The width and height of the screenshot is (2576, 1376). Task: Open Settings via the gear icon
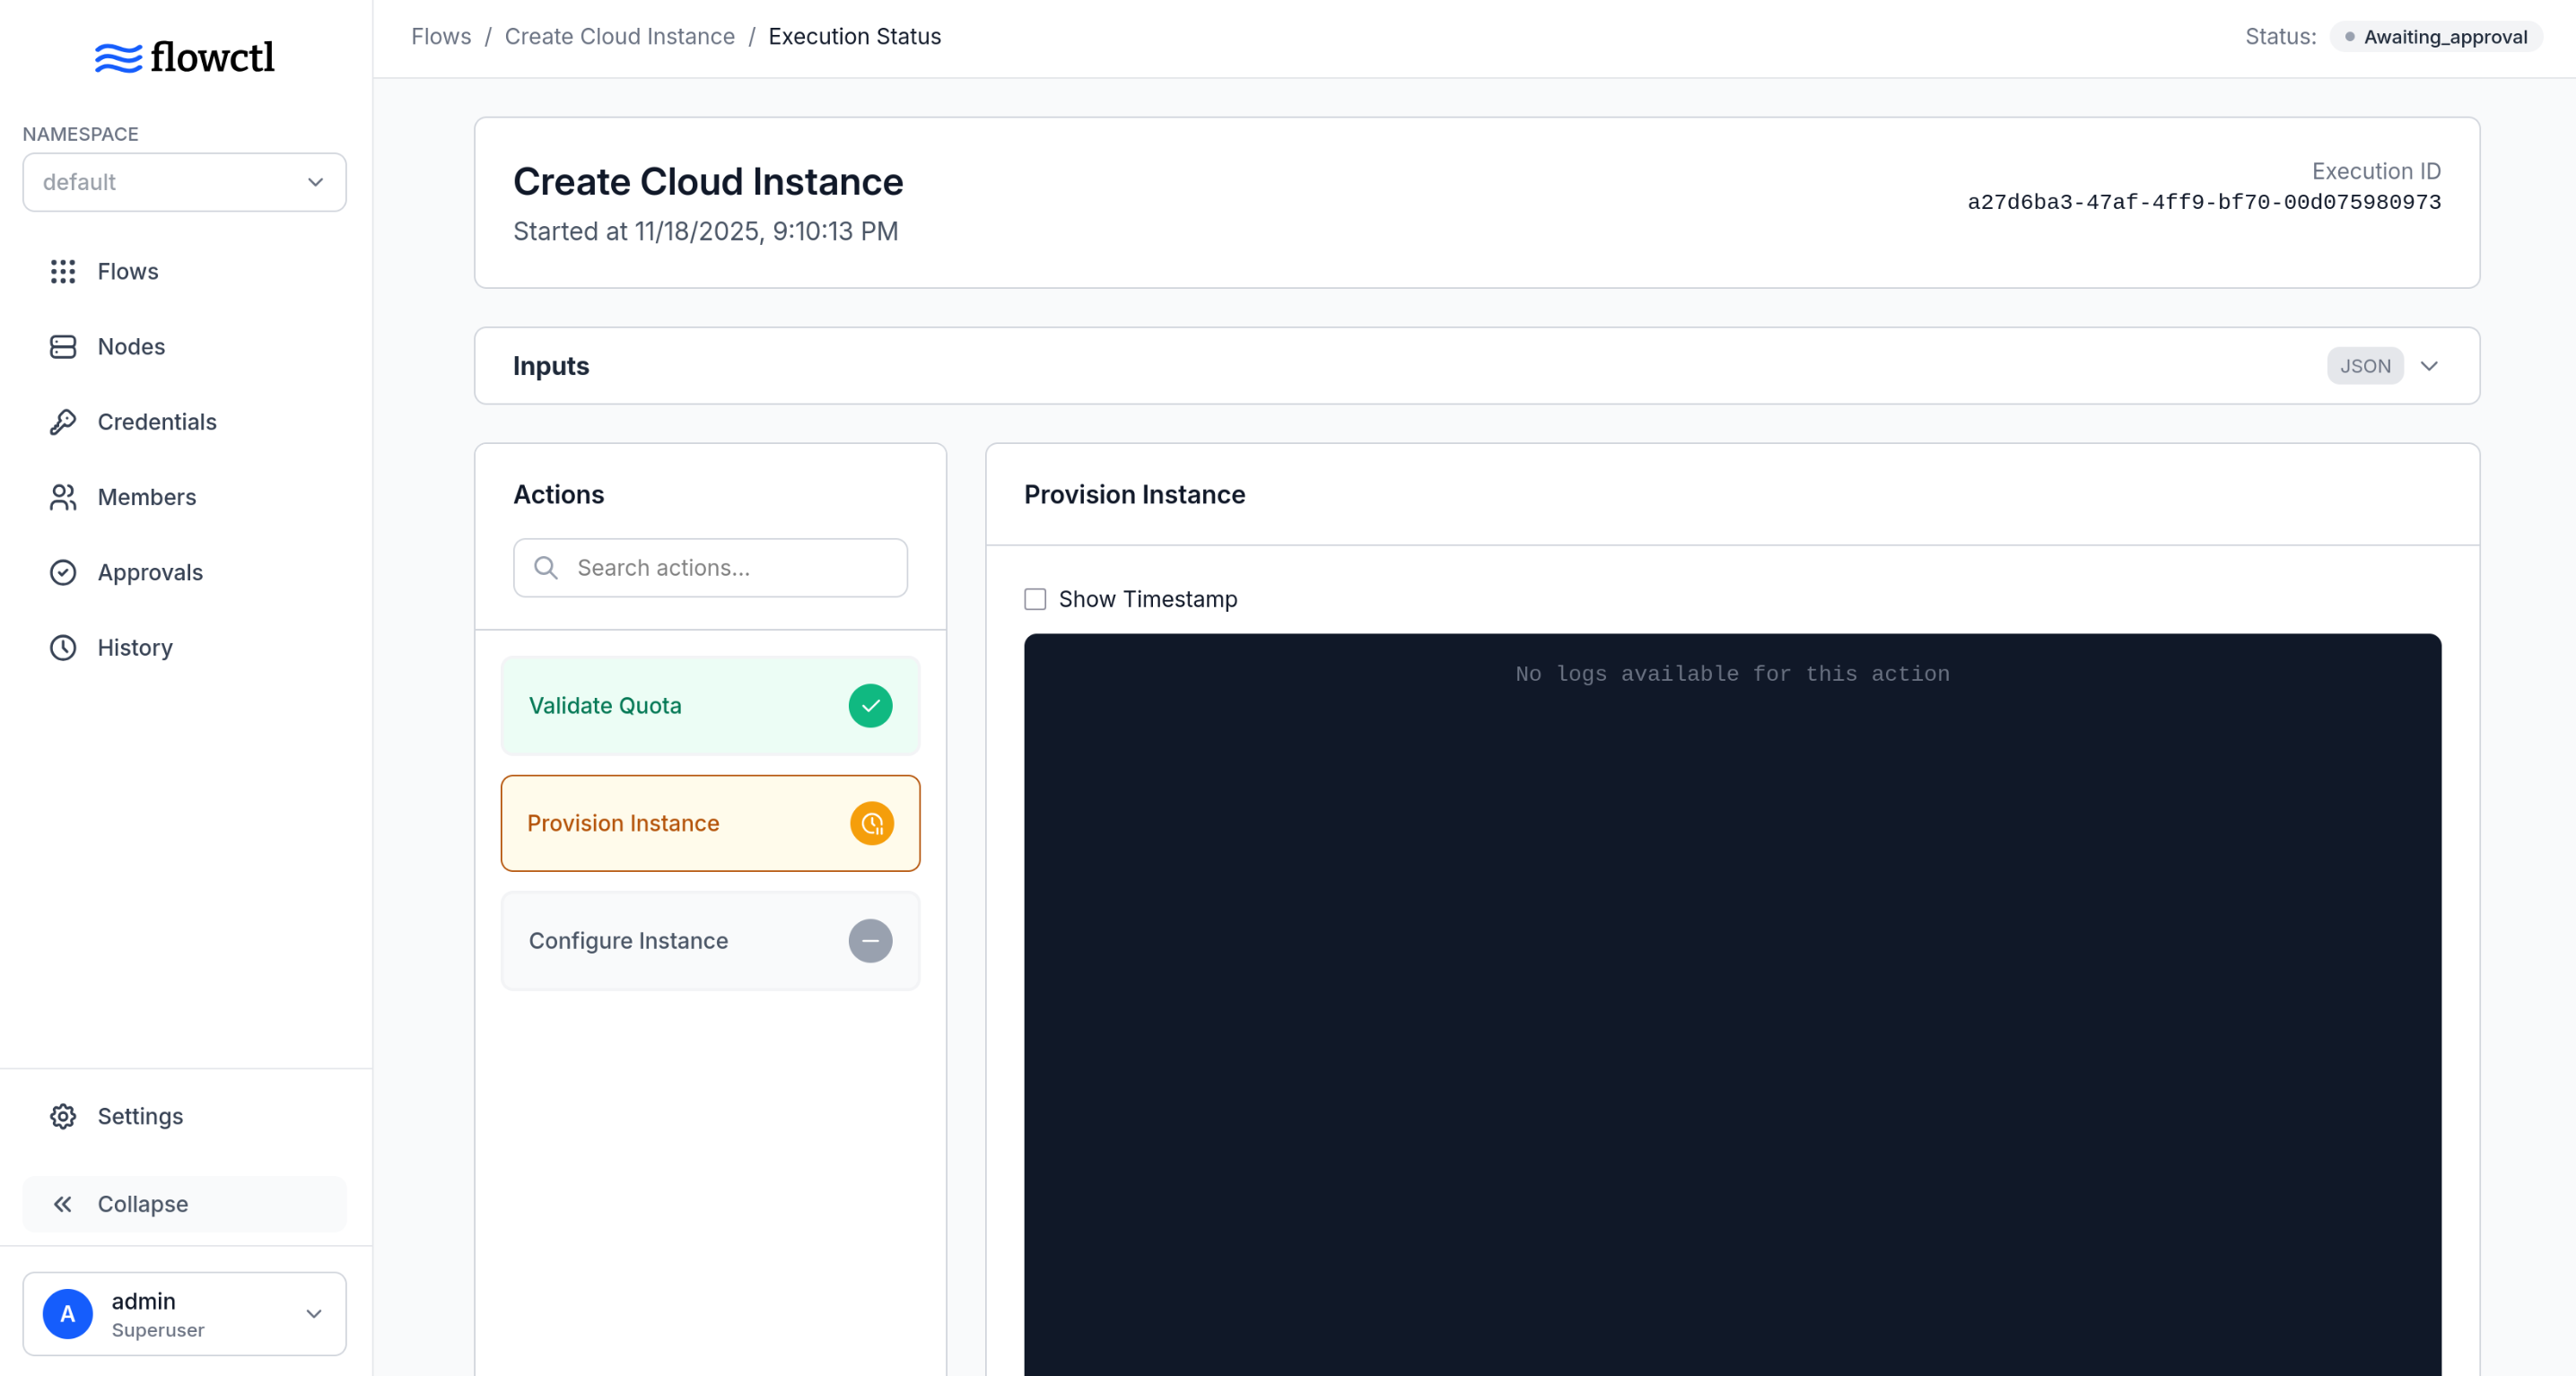62,1116
